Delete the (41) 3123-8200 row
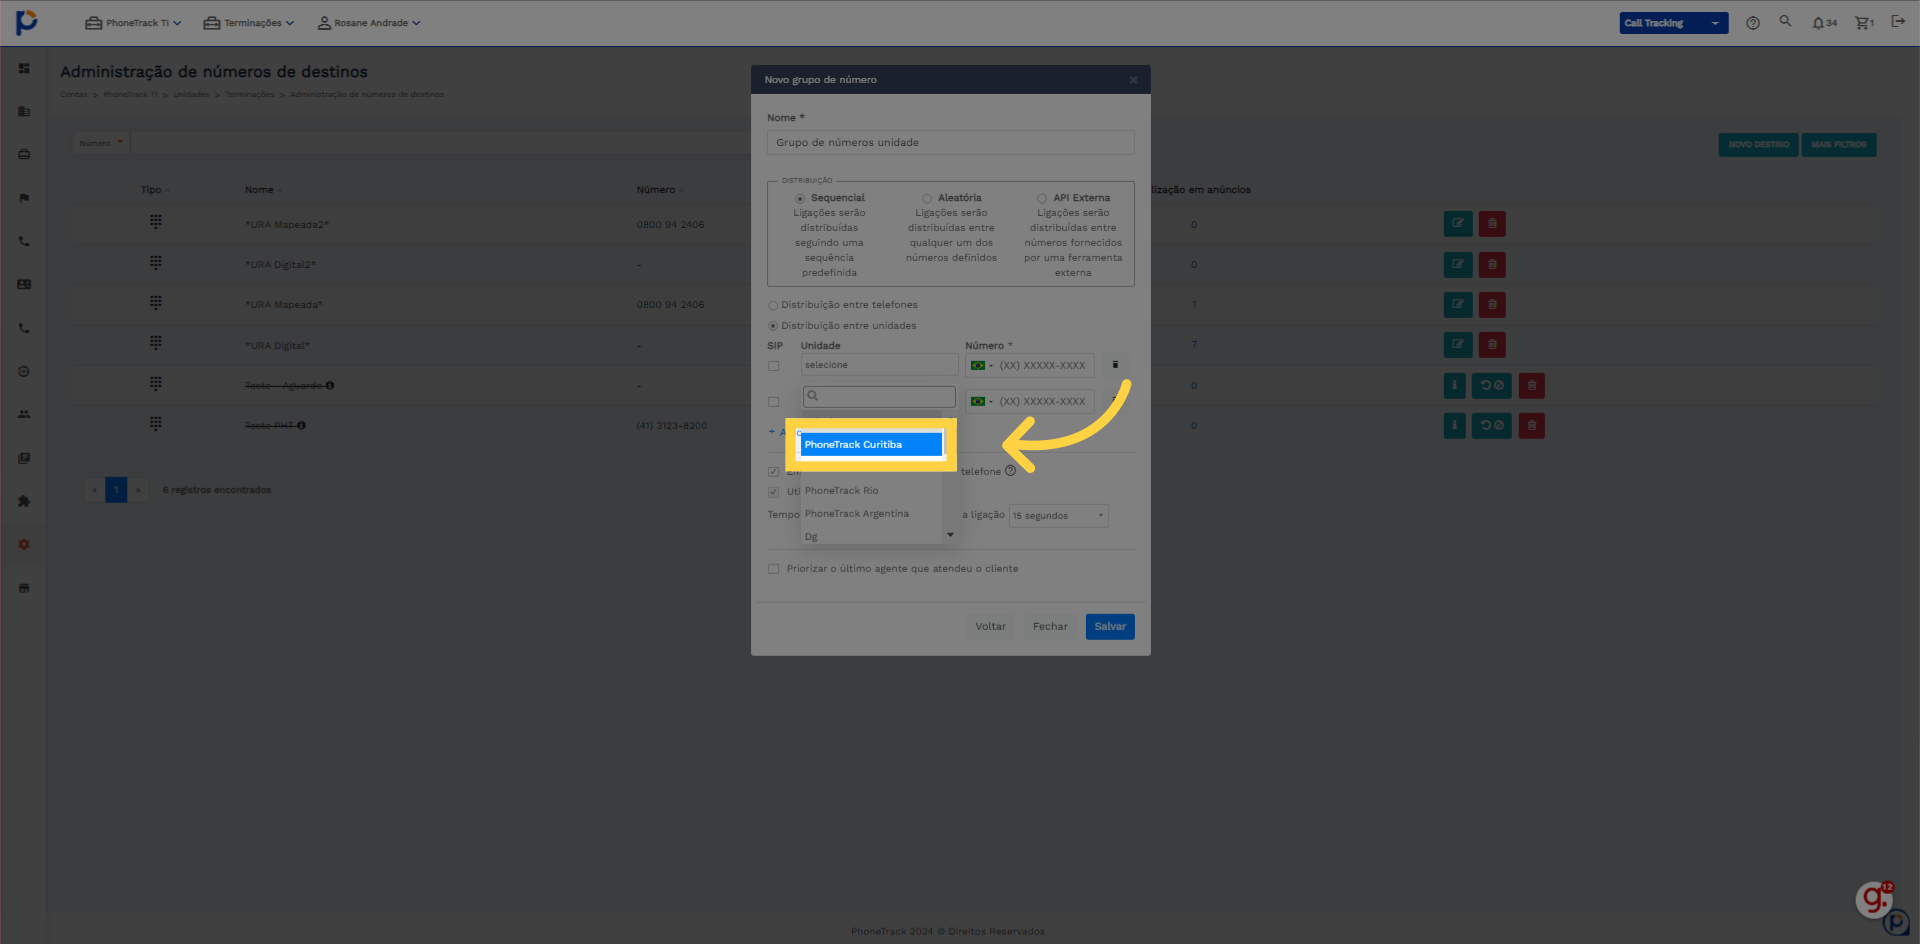Screen dimensions: 1920x944 point(1531,426)
